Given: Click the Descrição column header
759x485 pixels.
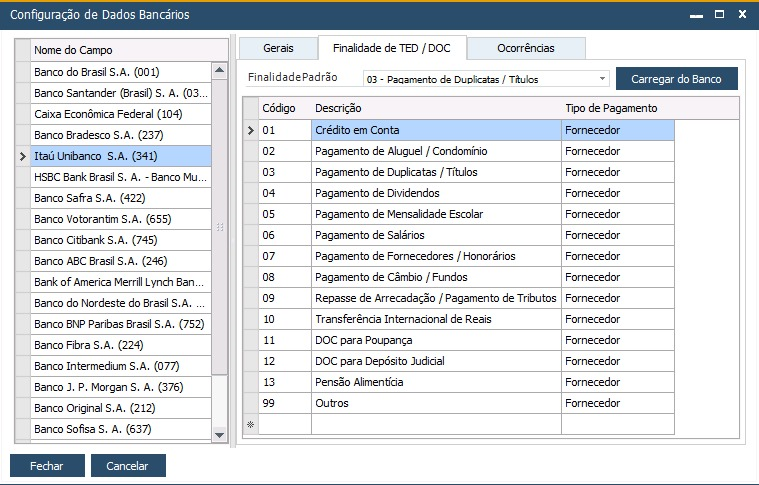Looking at the screenshot, I should [436, 108].
